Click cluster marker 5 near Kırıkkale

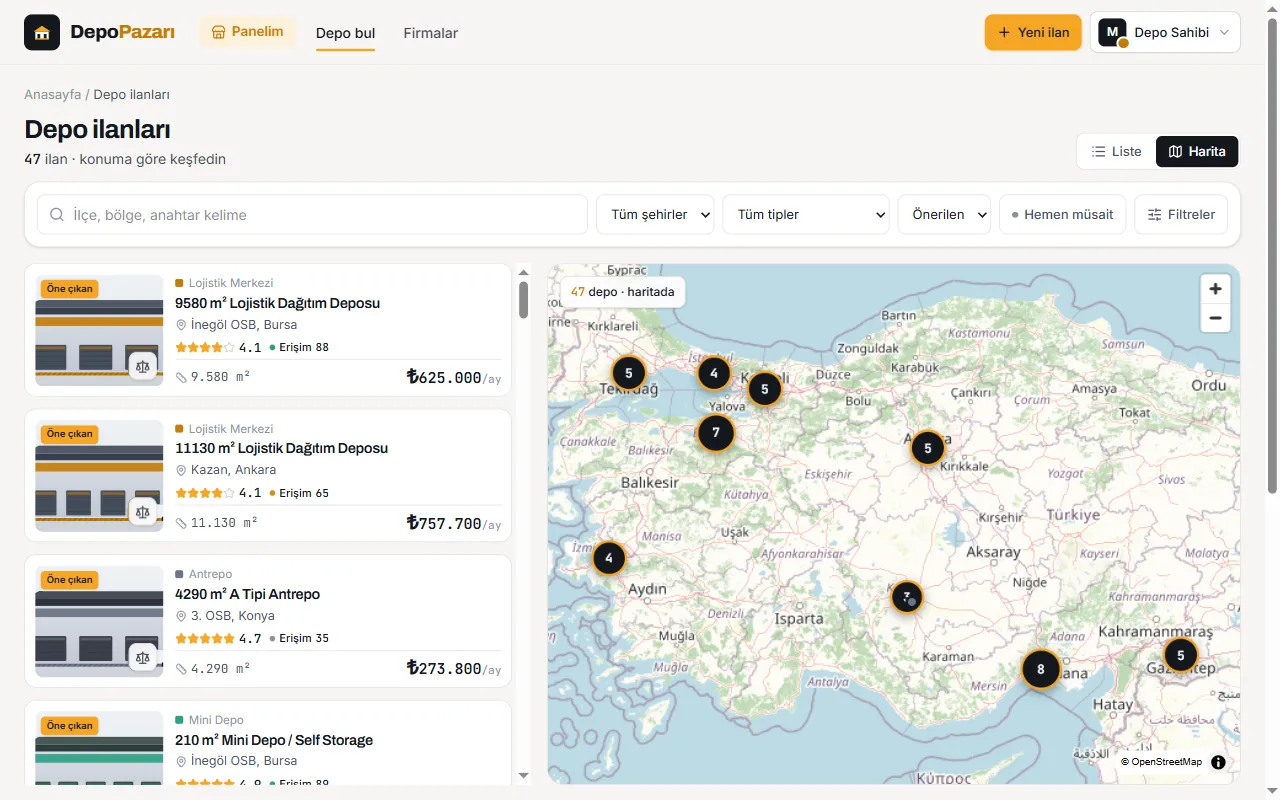pyautogui.click(x=928, y=448)
